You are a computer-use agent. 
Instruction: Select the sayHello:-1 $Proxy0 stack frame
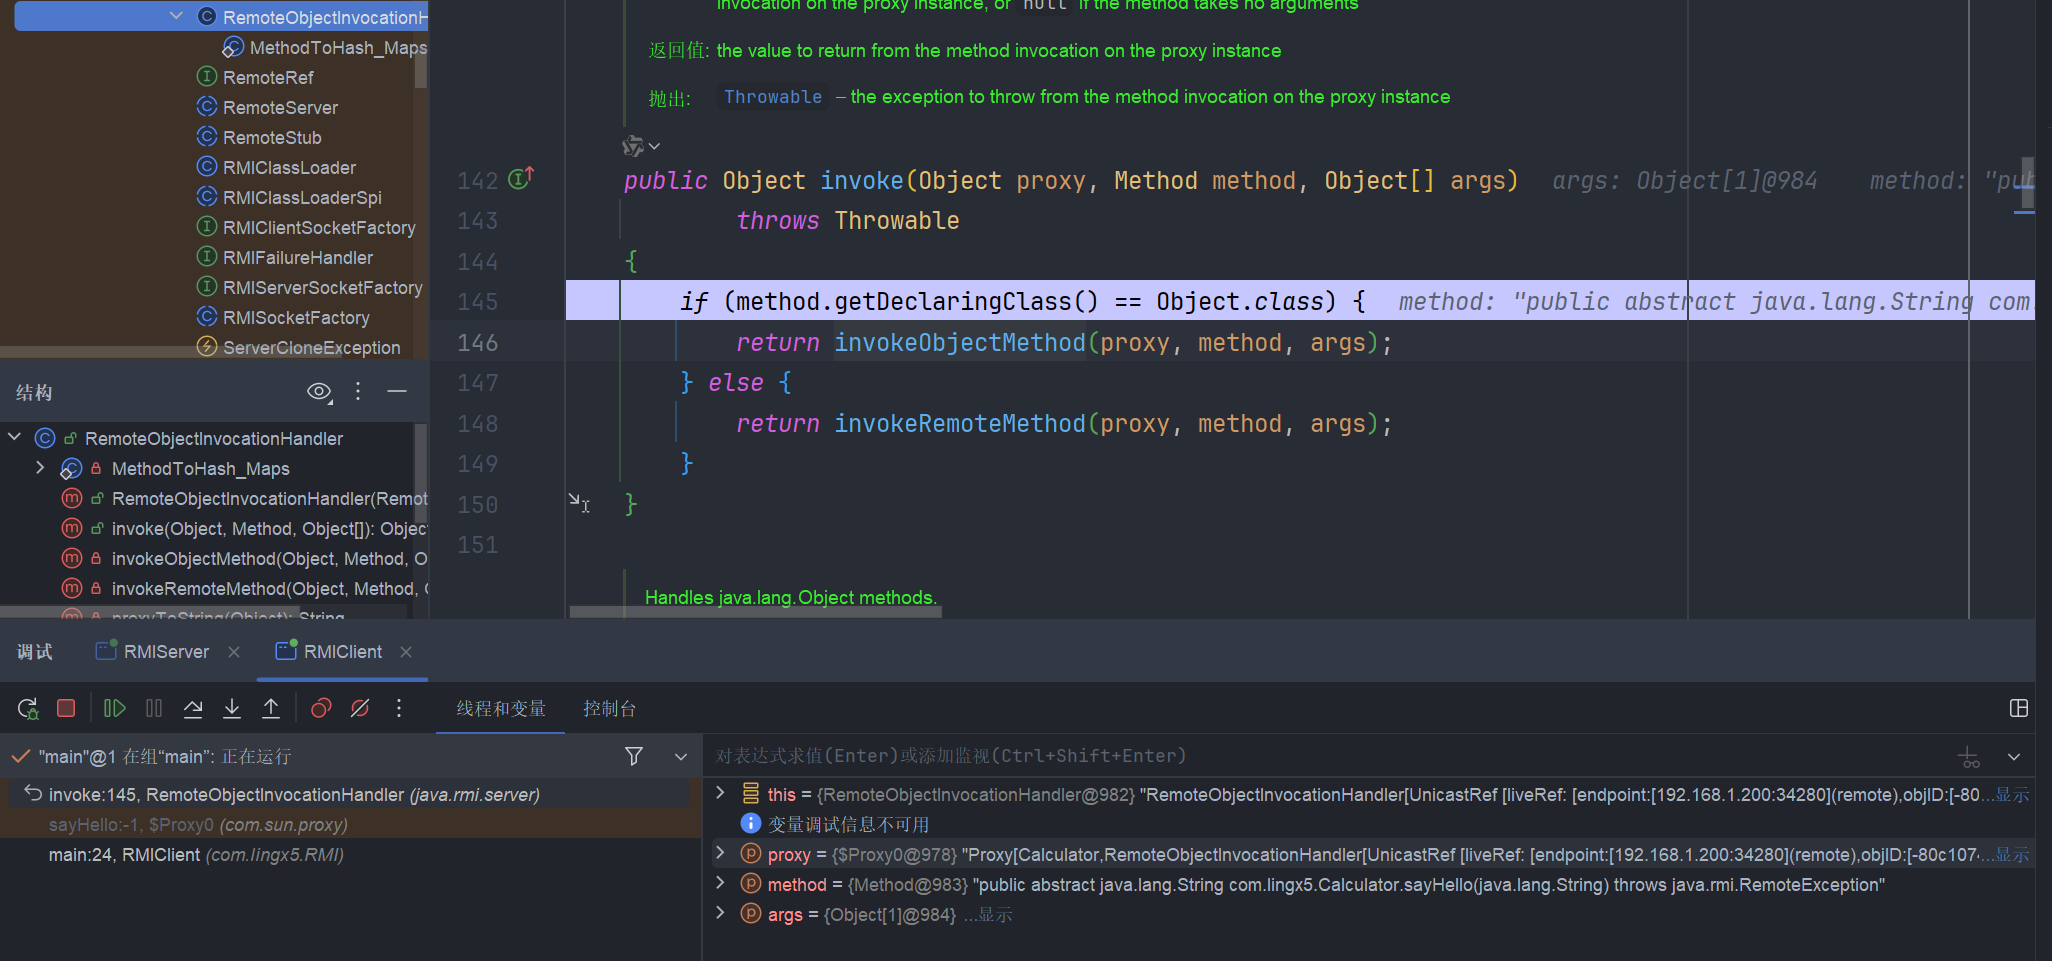[350, 825]
